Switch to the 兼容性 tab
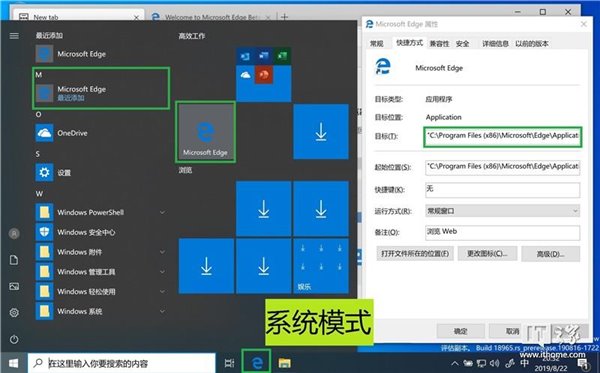Screen dimensions: 600x373 [x=439, y=44]
